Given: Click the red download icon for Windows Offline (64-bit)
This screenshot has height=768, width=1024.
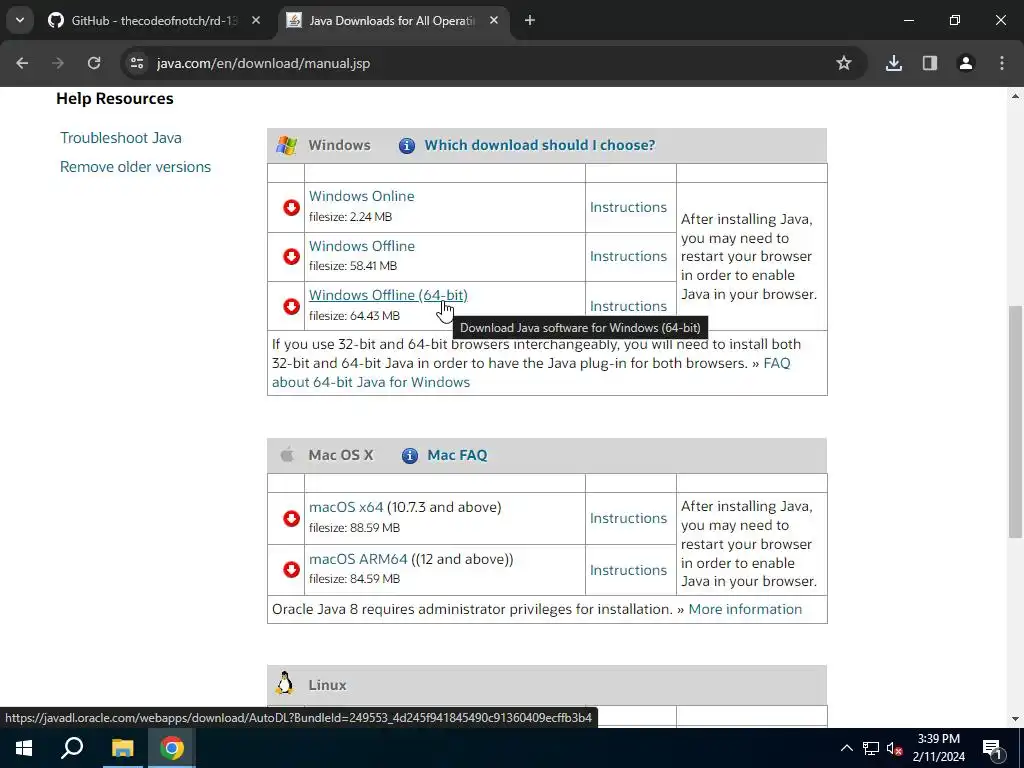Looking at the screenshot, I should (x=291, y=306).
